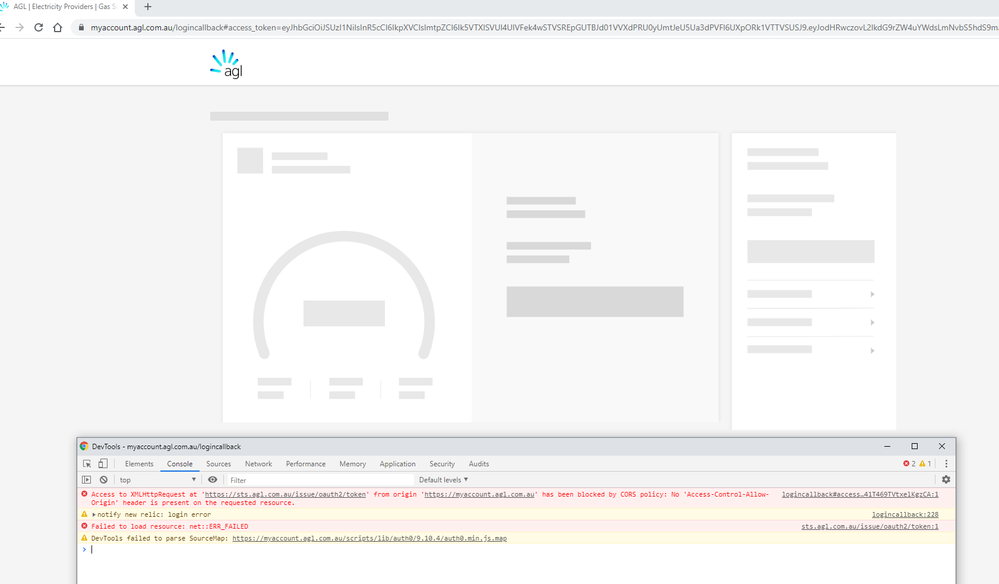
Task: Click the red error count indicator
Action: click(909, 464)
